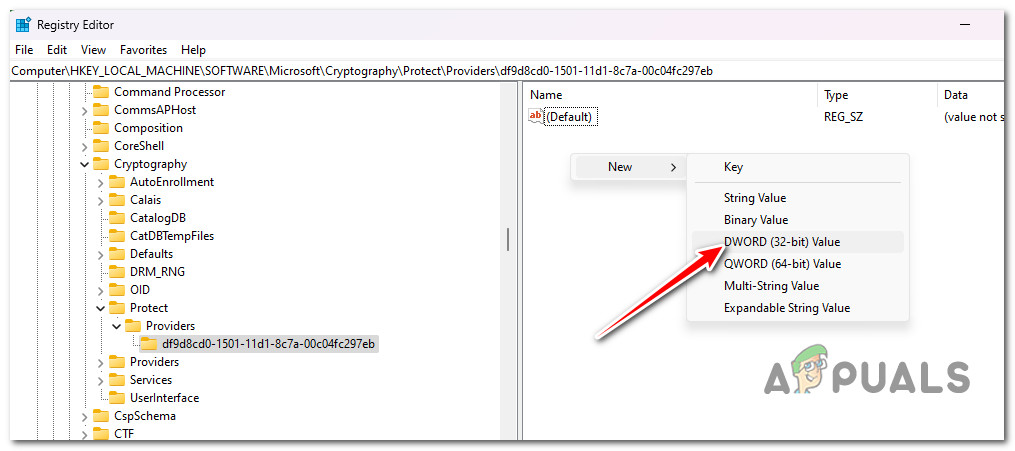Select the Command Processor key label
Screen dimensions: 1015x451
170,92
